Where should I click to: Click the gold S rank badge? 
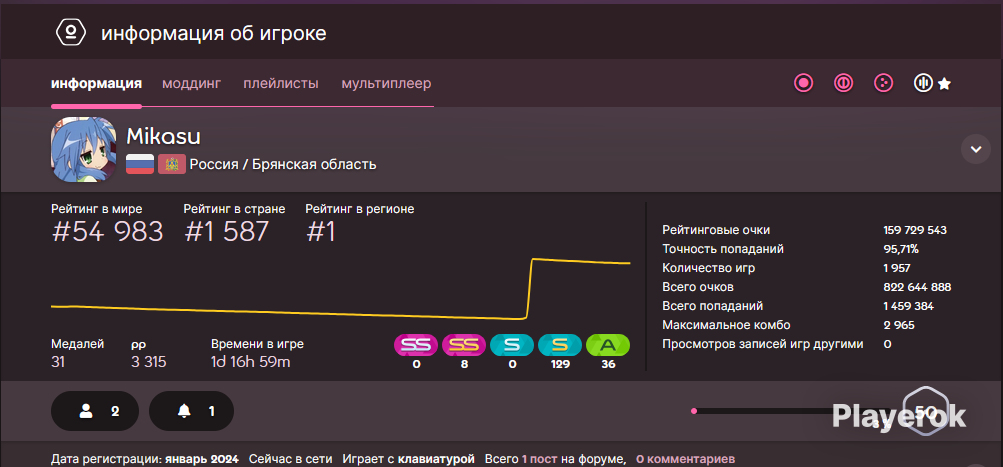coord(560,345)
